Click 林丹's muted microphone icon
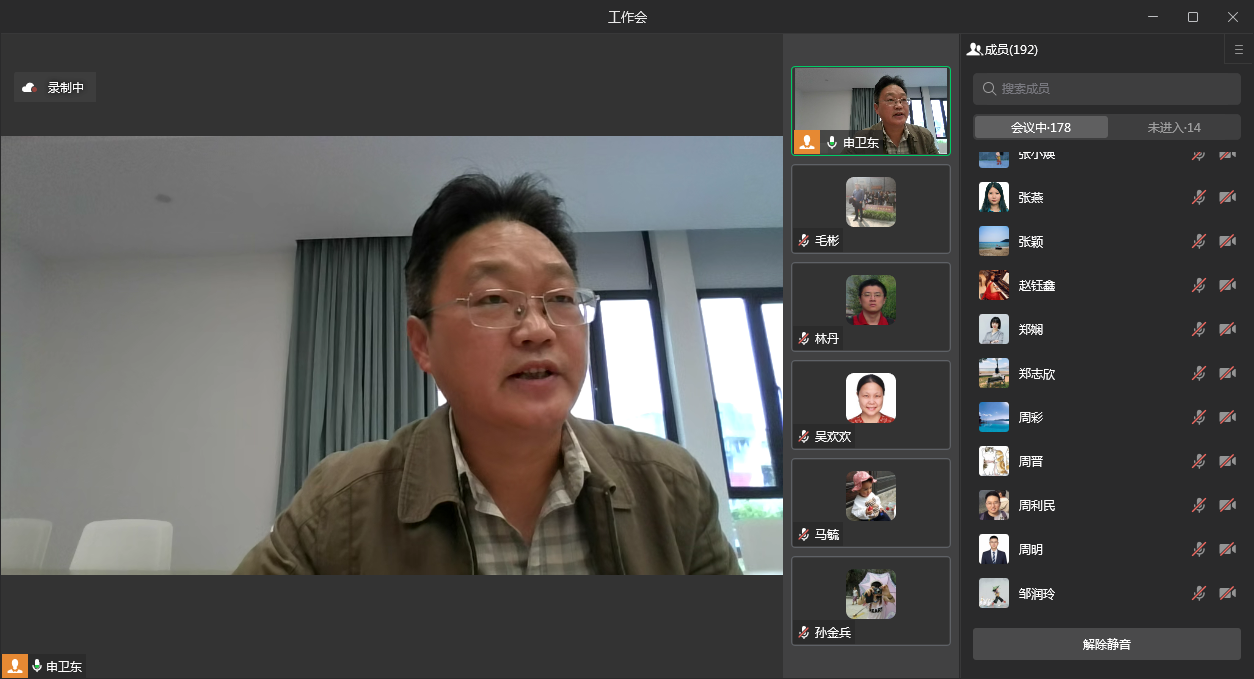 (x=803, y=339)
